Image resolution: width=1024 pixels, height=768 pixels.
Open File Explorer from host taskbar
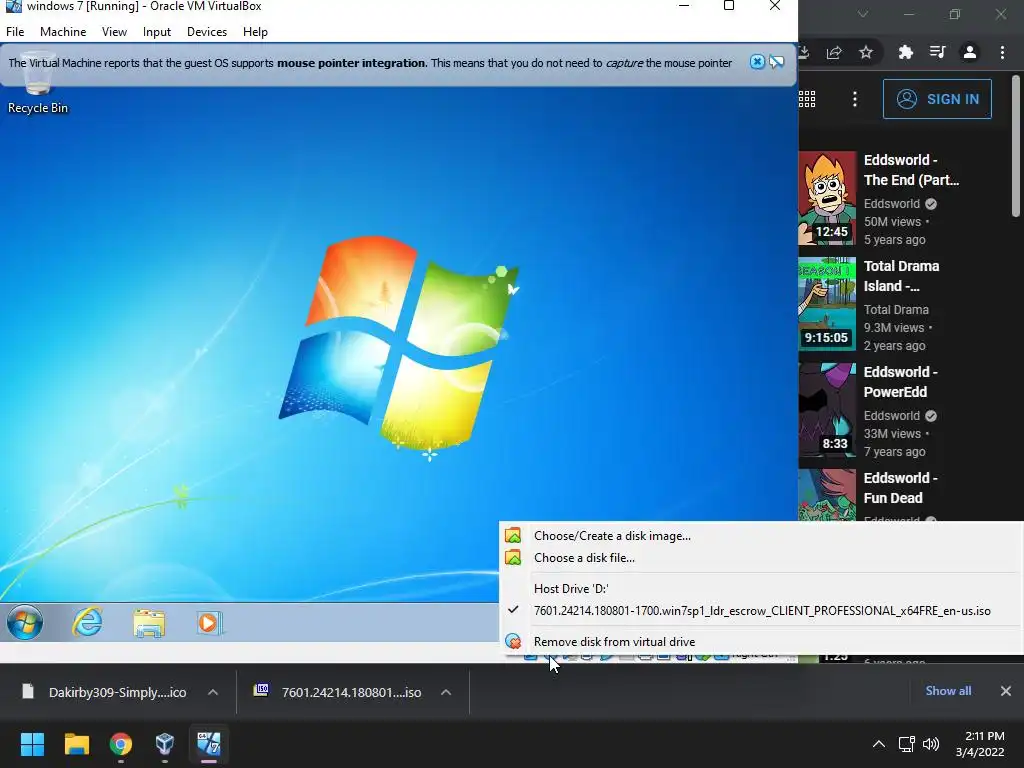pos(76,744)
